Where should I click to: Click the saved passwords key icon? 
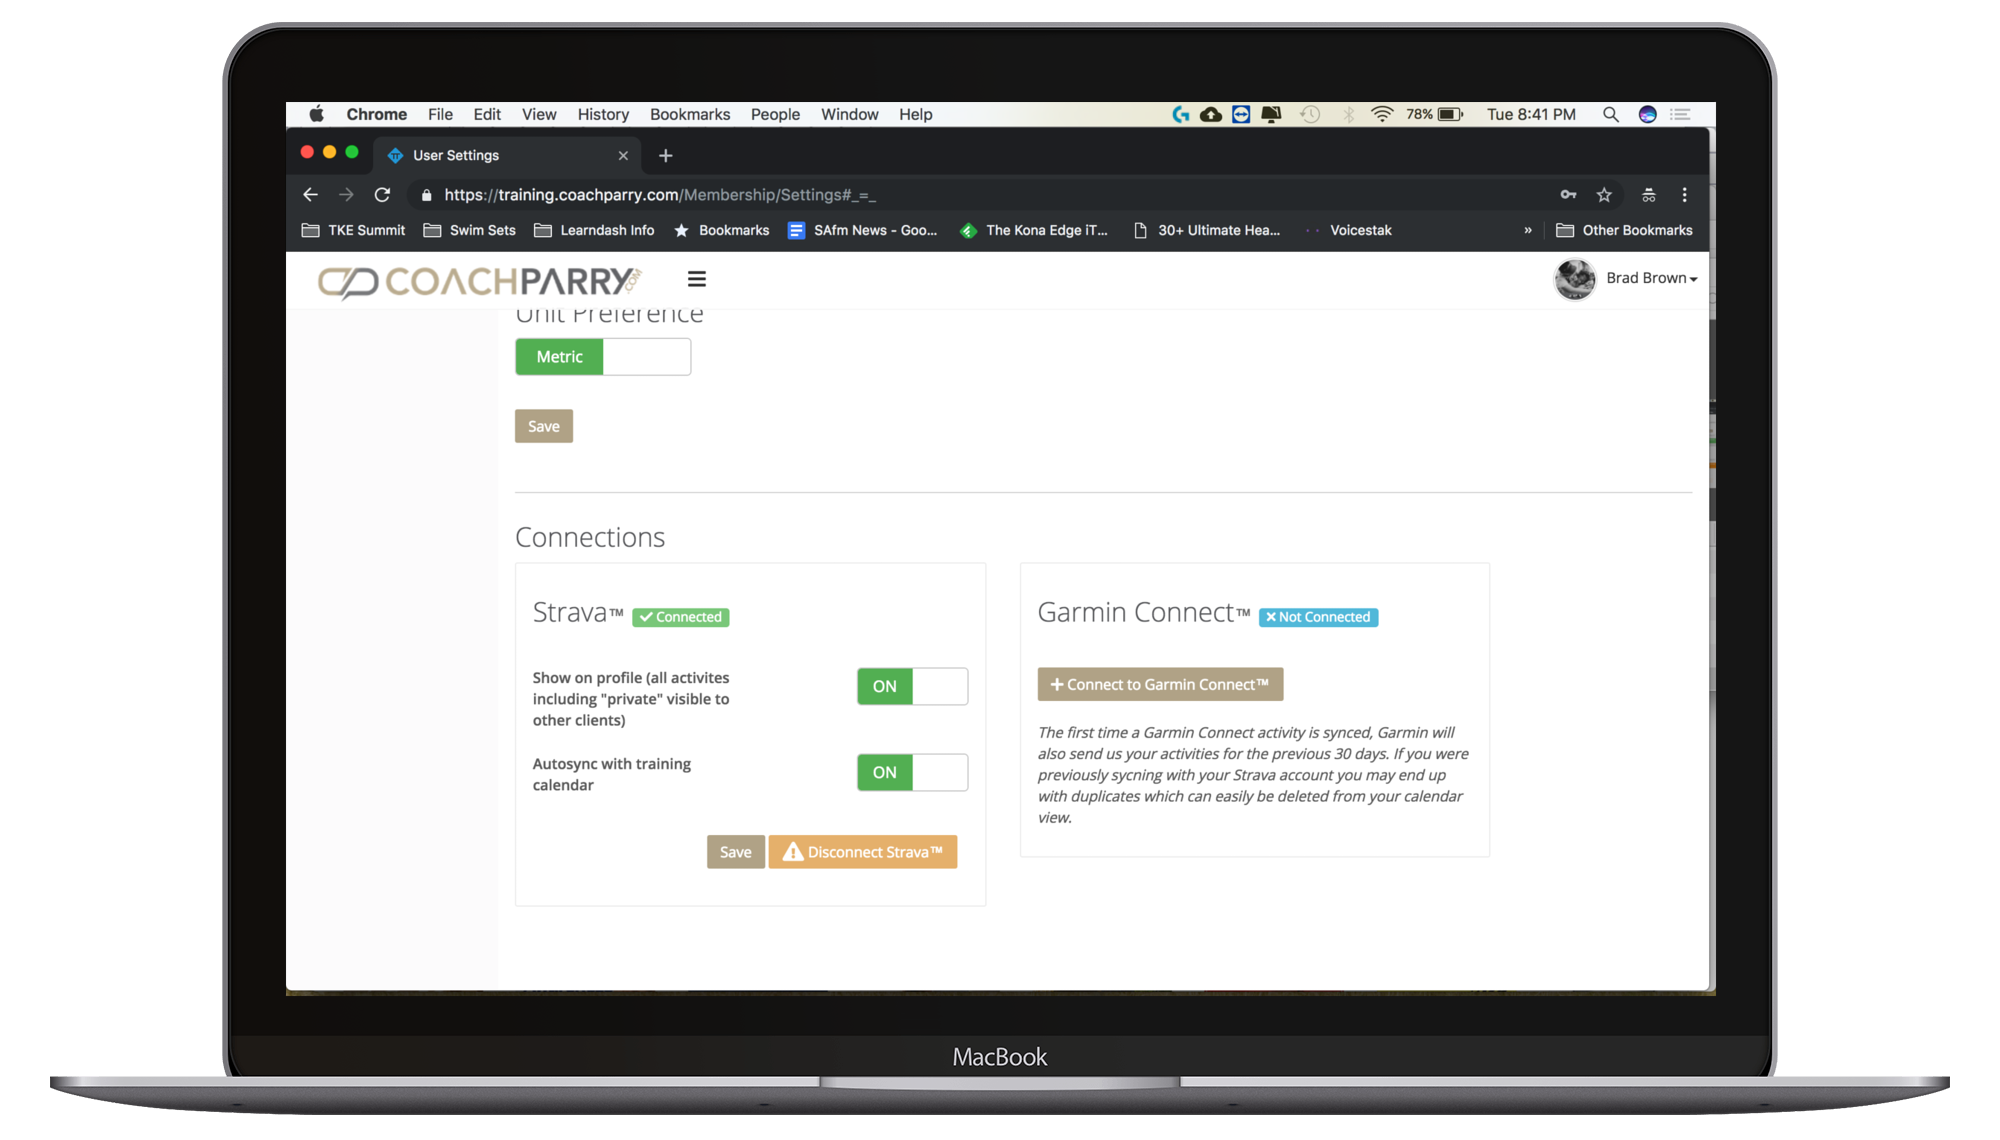(1568, 195)
